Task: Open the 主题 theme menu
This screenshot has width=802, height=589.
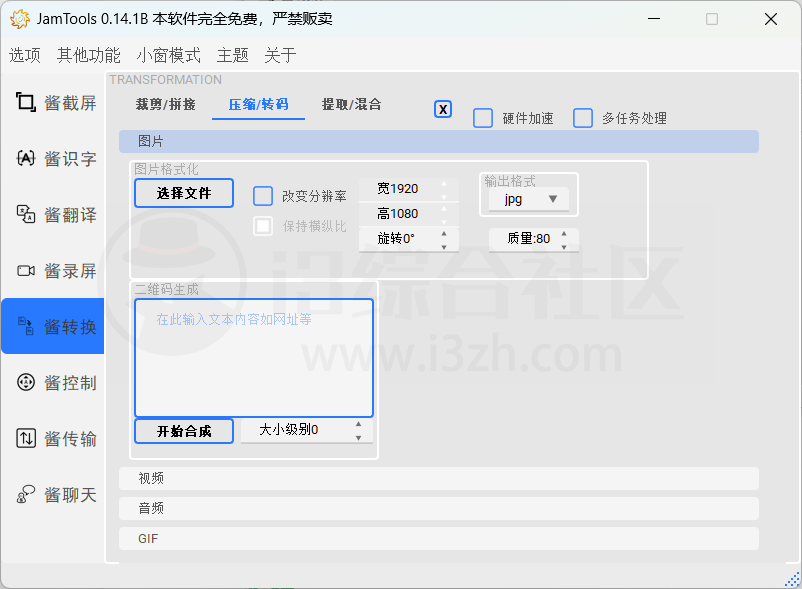Action: point(232,55)
